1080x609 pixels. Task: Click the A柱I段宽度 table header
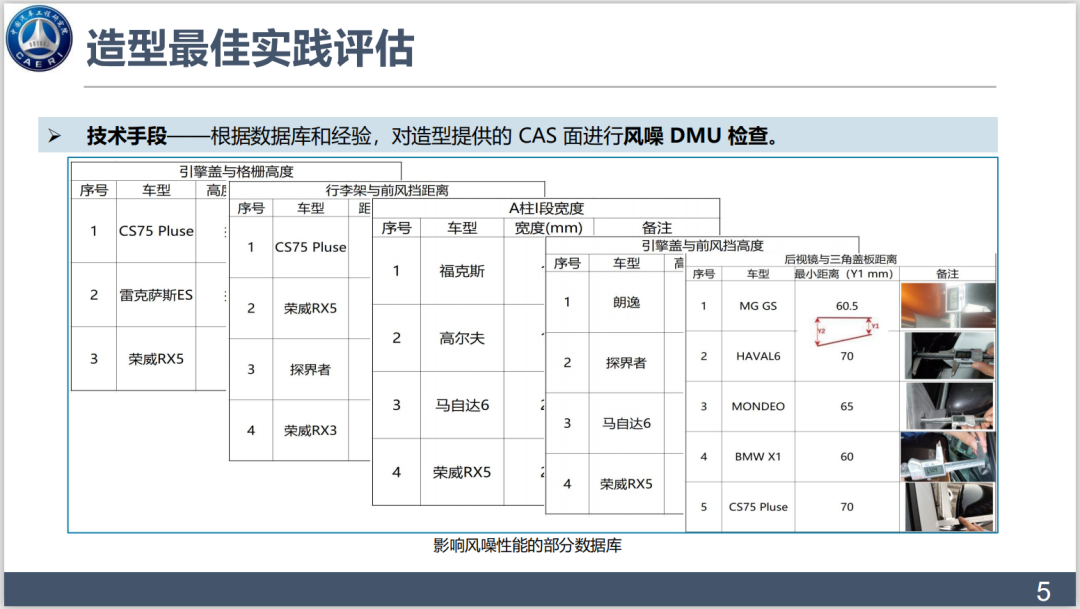pyautogui.click(x=546, y=208)
